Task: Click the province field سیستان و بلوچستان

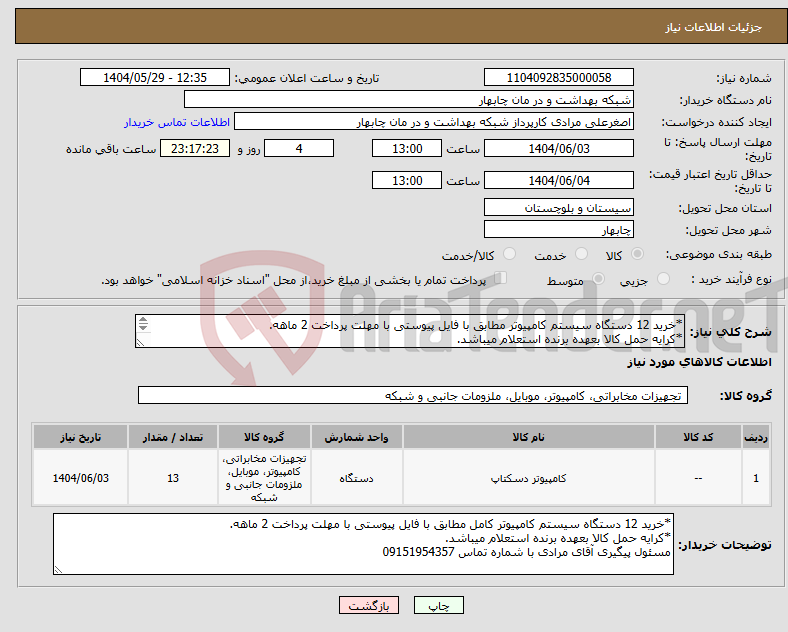Action: 558,207
